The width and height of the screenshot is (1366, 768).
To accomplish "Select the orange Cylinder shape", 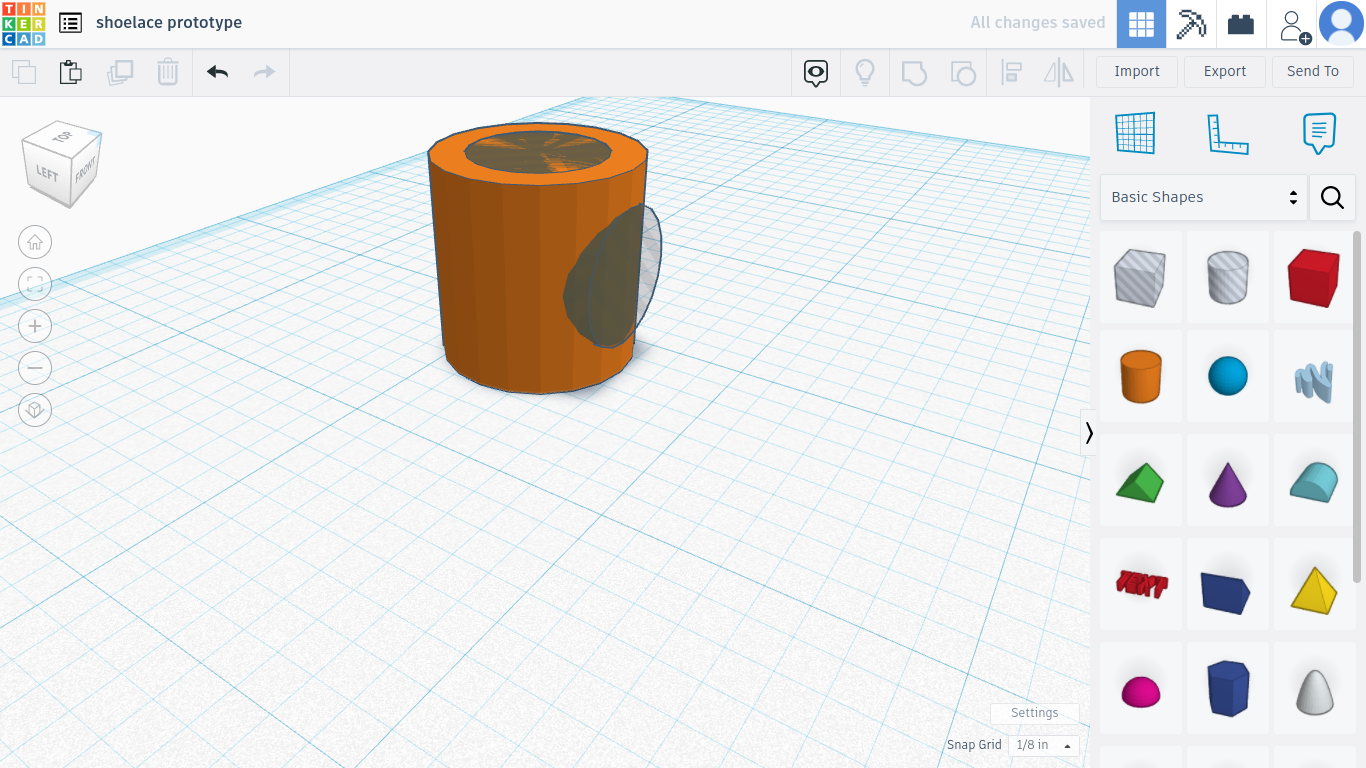I will point(1141,376).
